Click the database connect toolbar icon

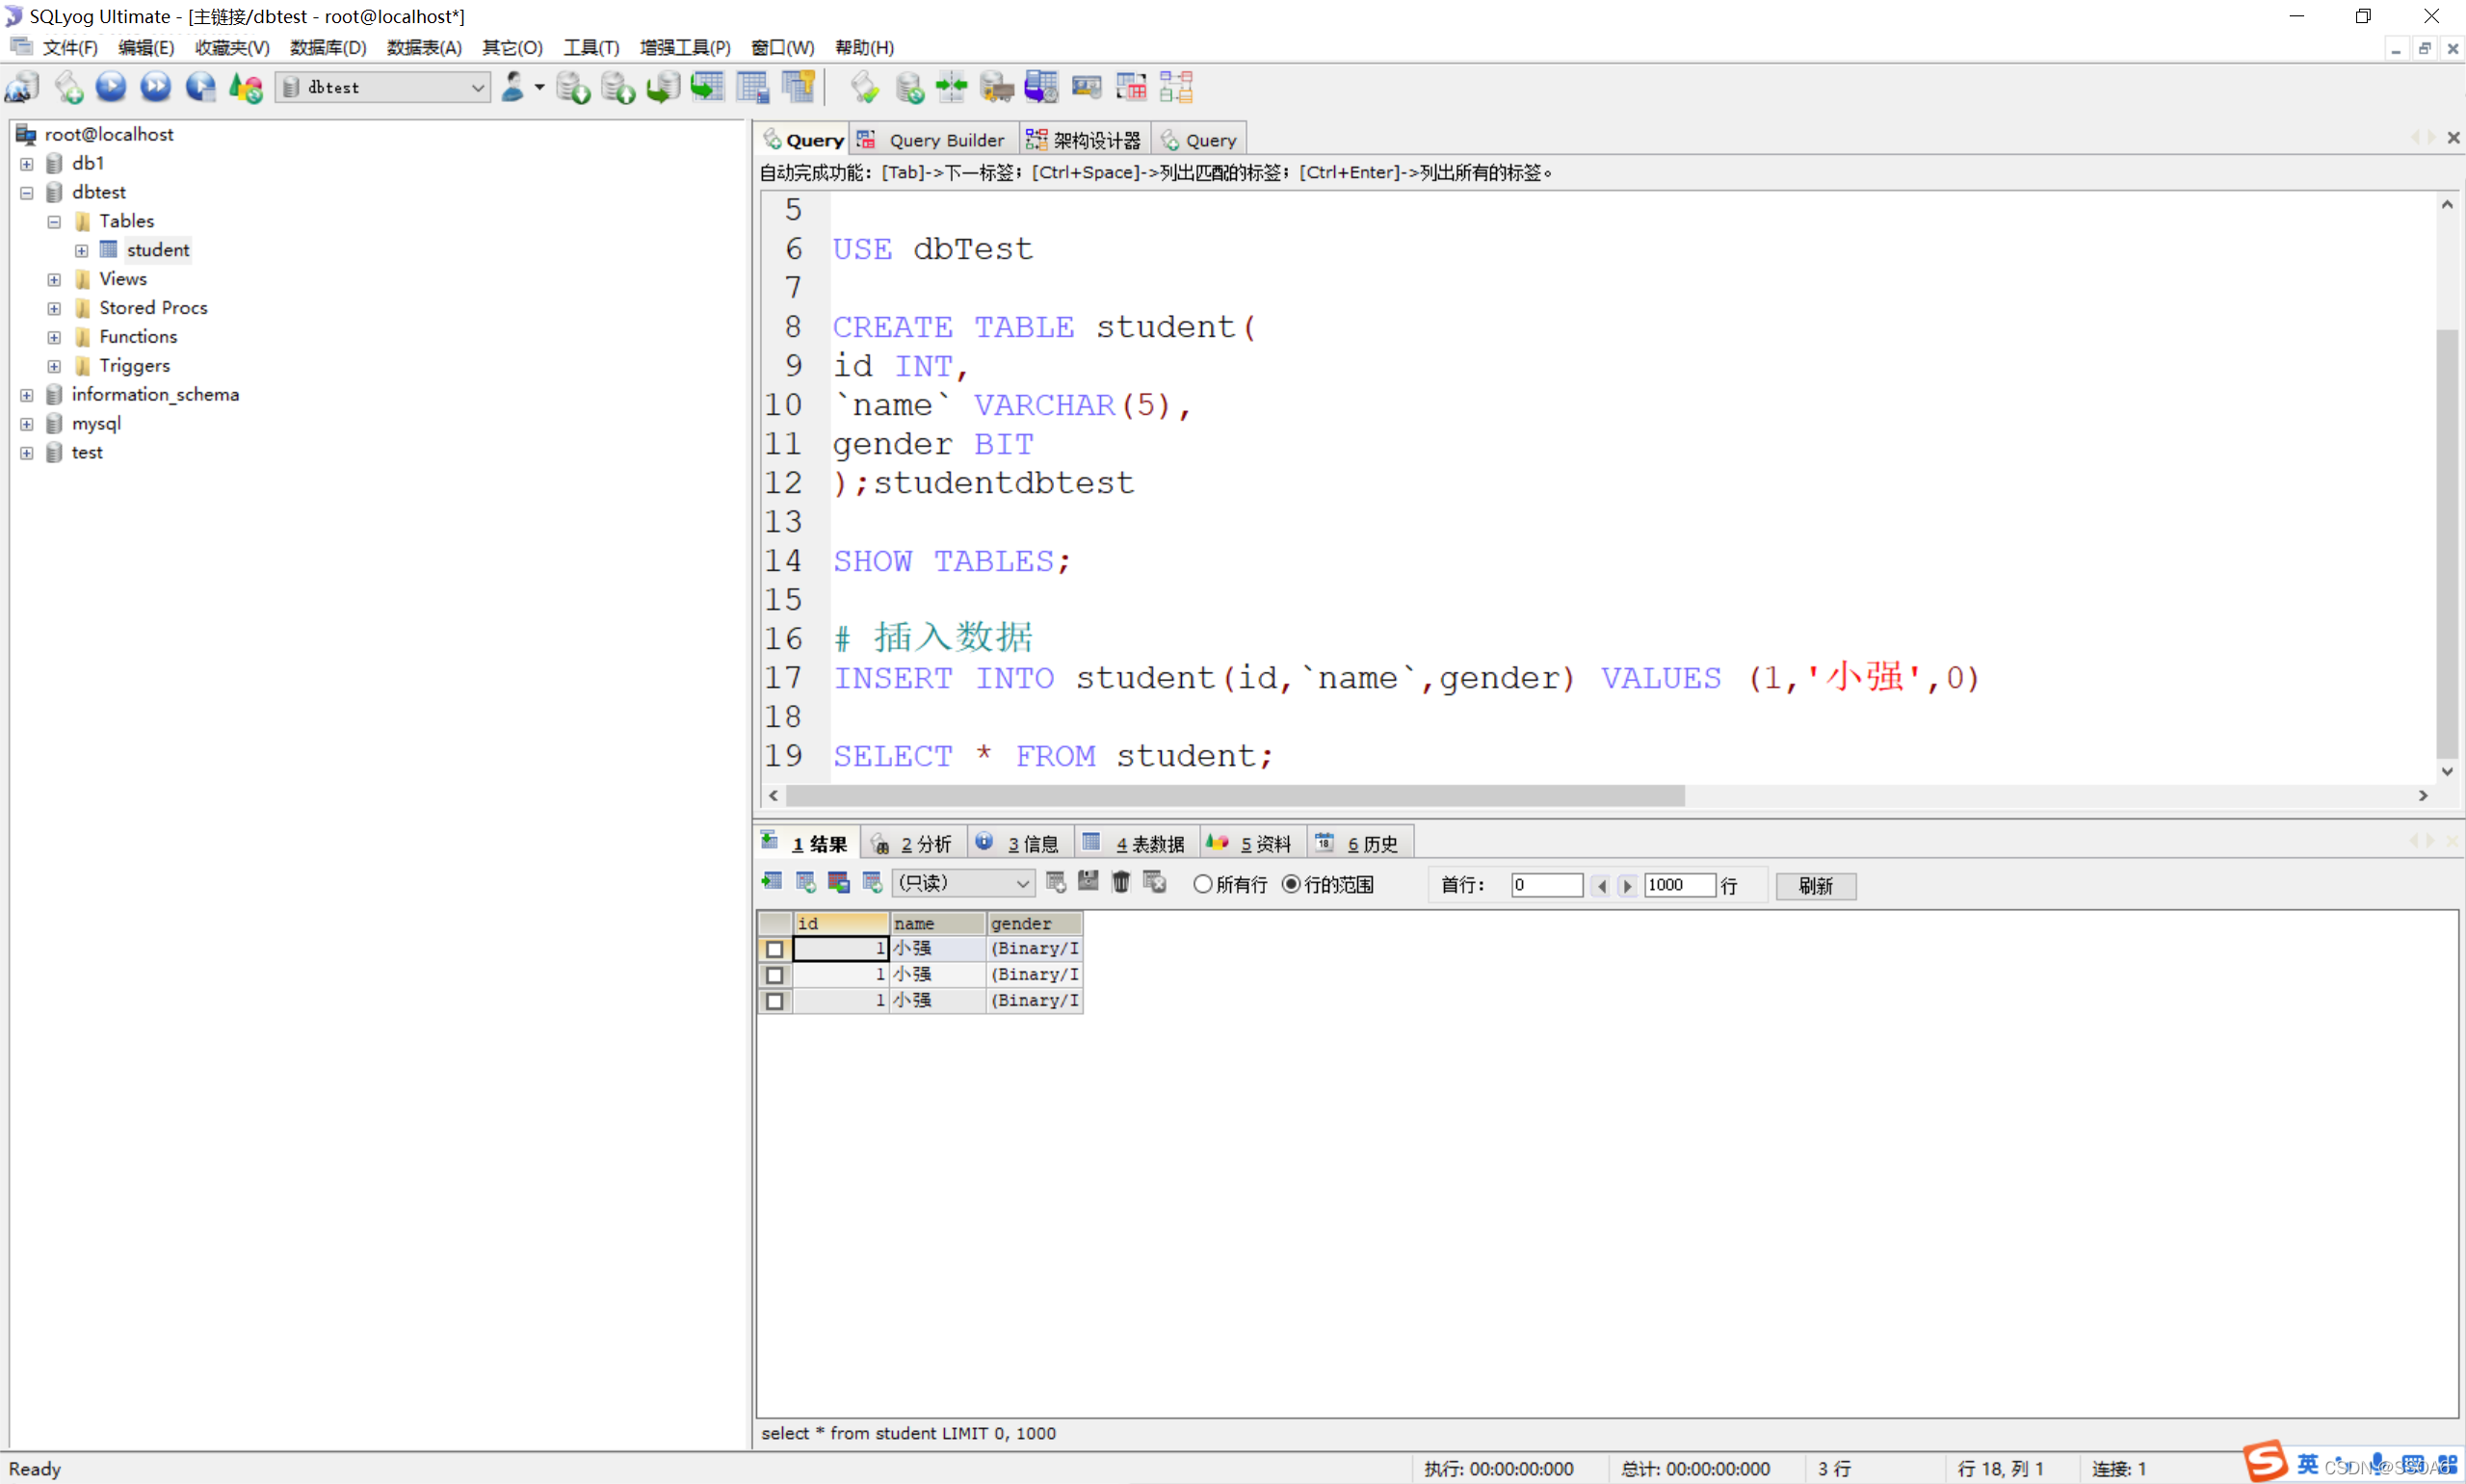26,90
